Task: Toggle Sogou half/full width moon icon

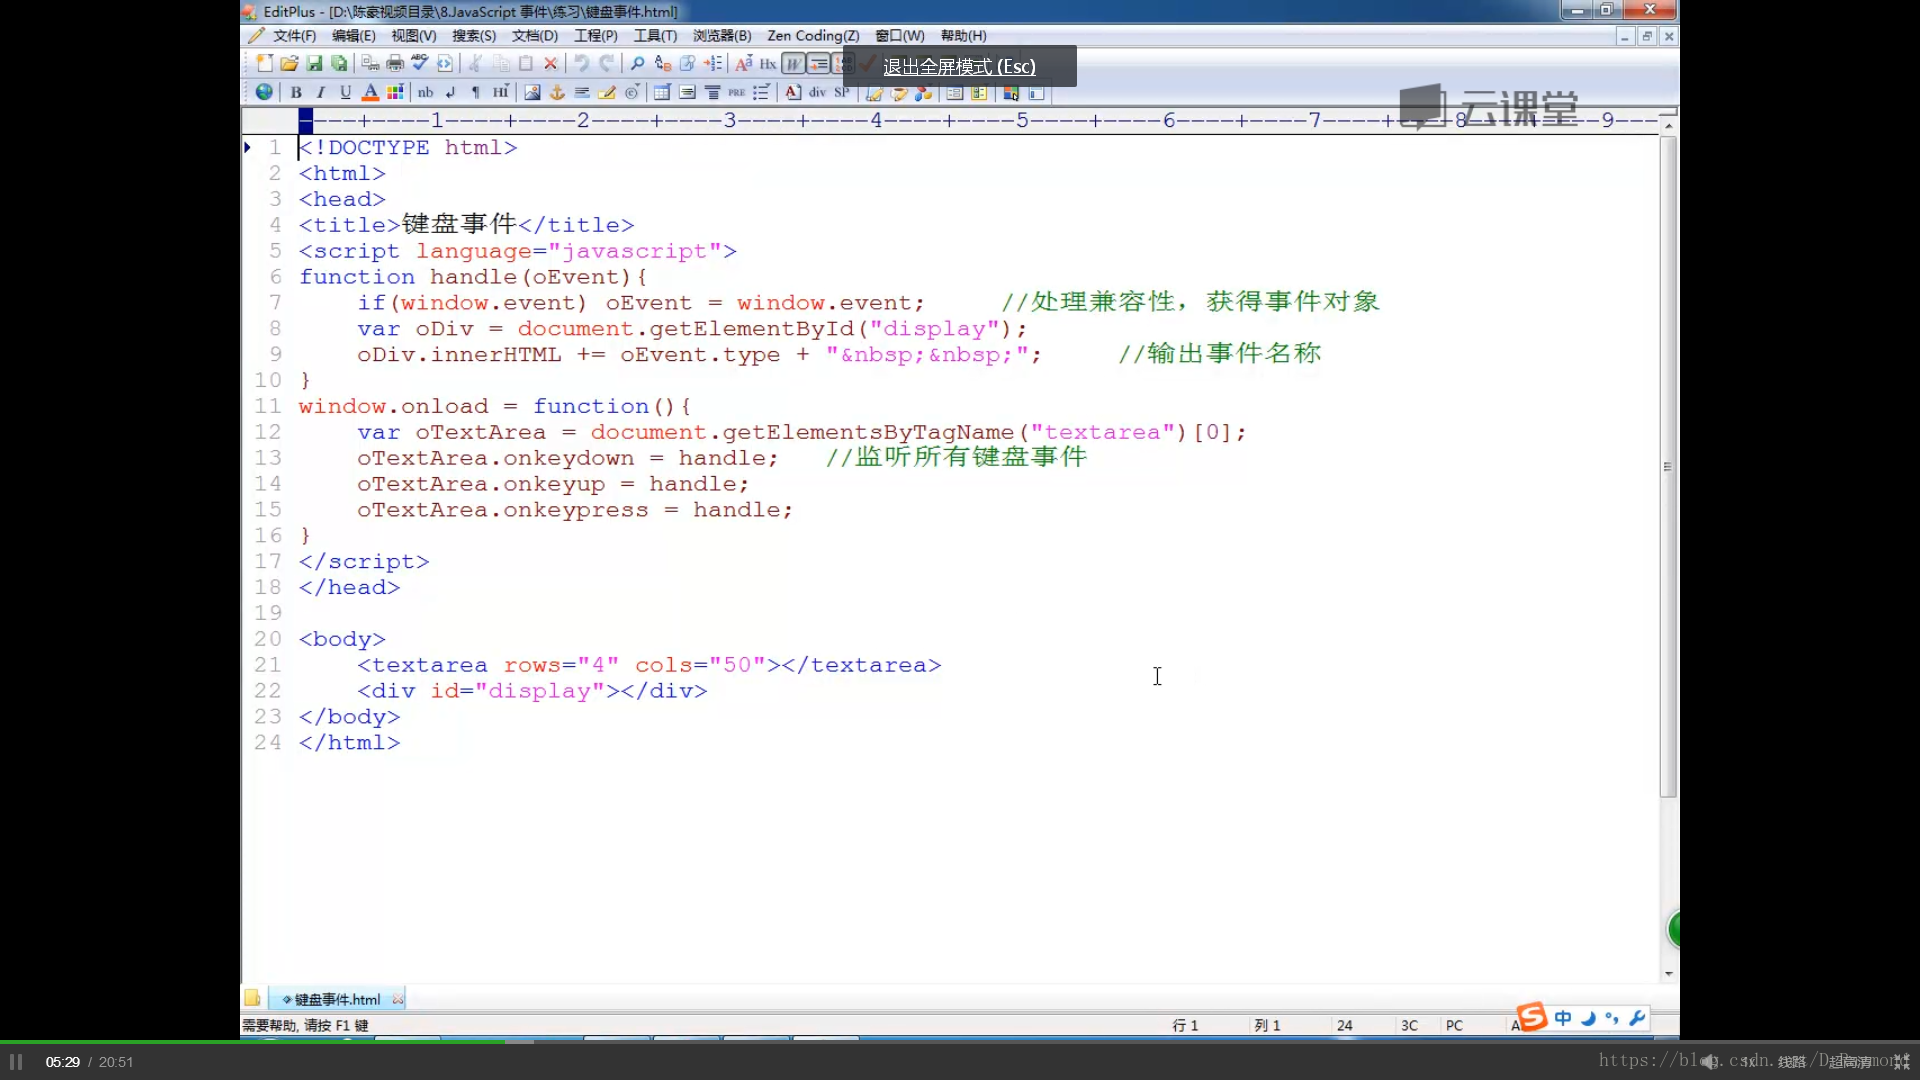Action: (x=1588, y=1018)
